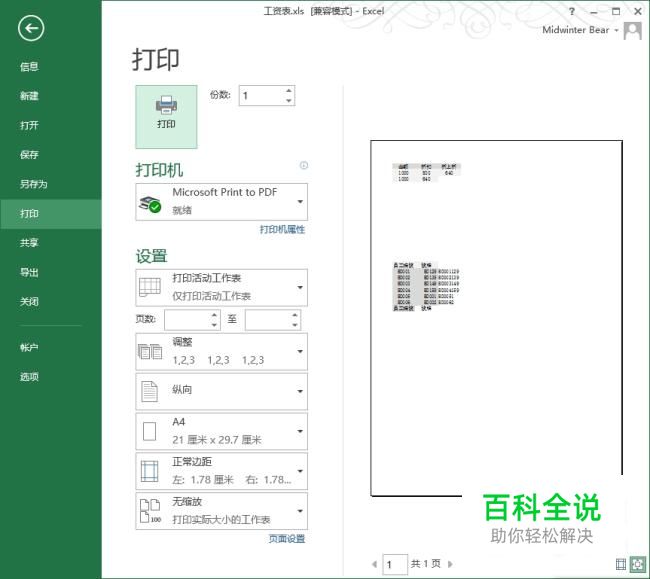Click the large 打印 printer button

click(166, 117)
